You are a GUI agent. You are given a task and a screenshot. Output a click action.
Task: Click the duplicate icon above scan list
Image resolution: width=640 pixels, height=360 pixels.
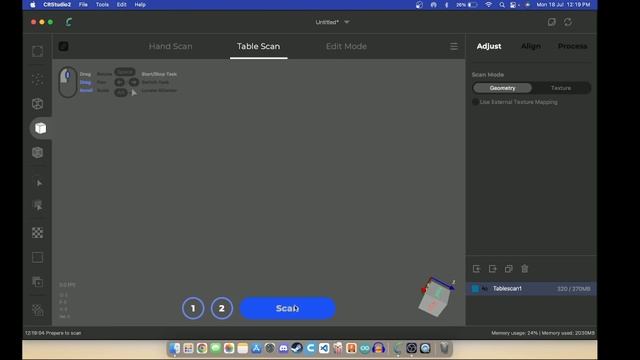tap(509, 269)
